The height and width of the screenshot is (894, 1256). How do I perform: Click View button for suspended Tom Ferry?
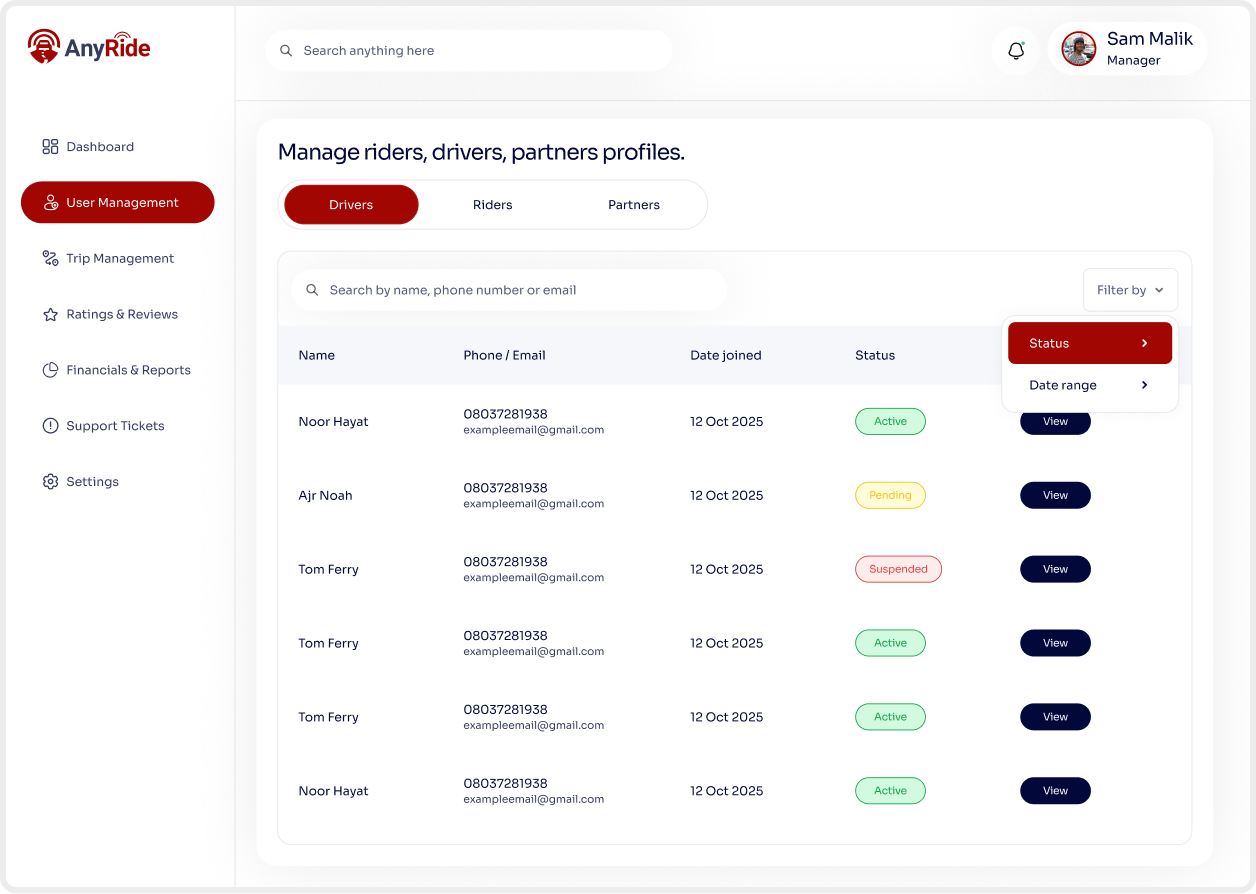tap(1055, 569)
